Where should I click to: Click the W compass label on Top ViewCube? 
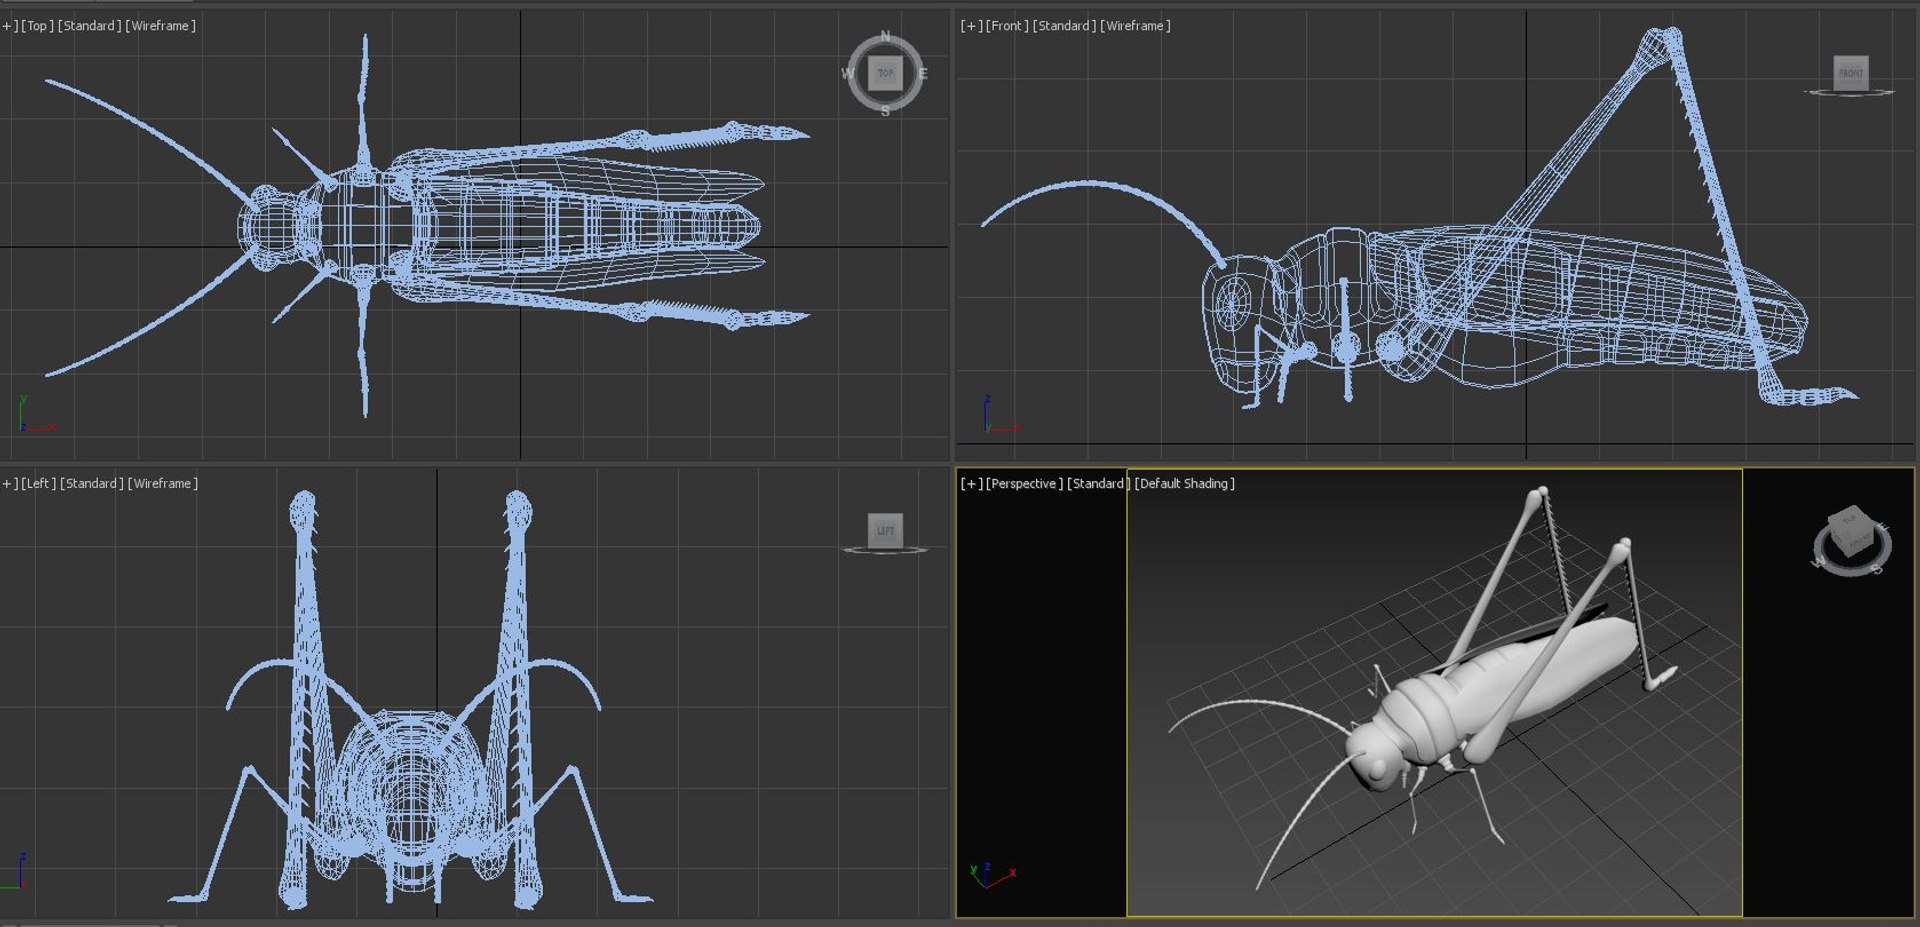tap(848, 74)
